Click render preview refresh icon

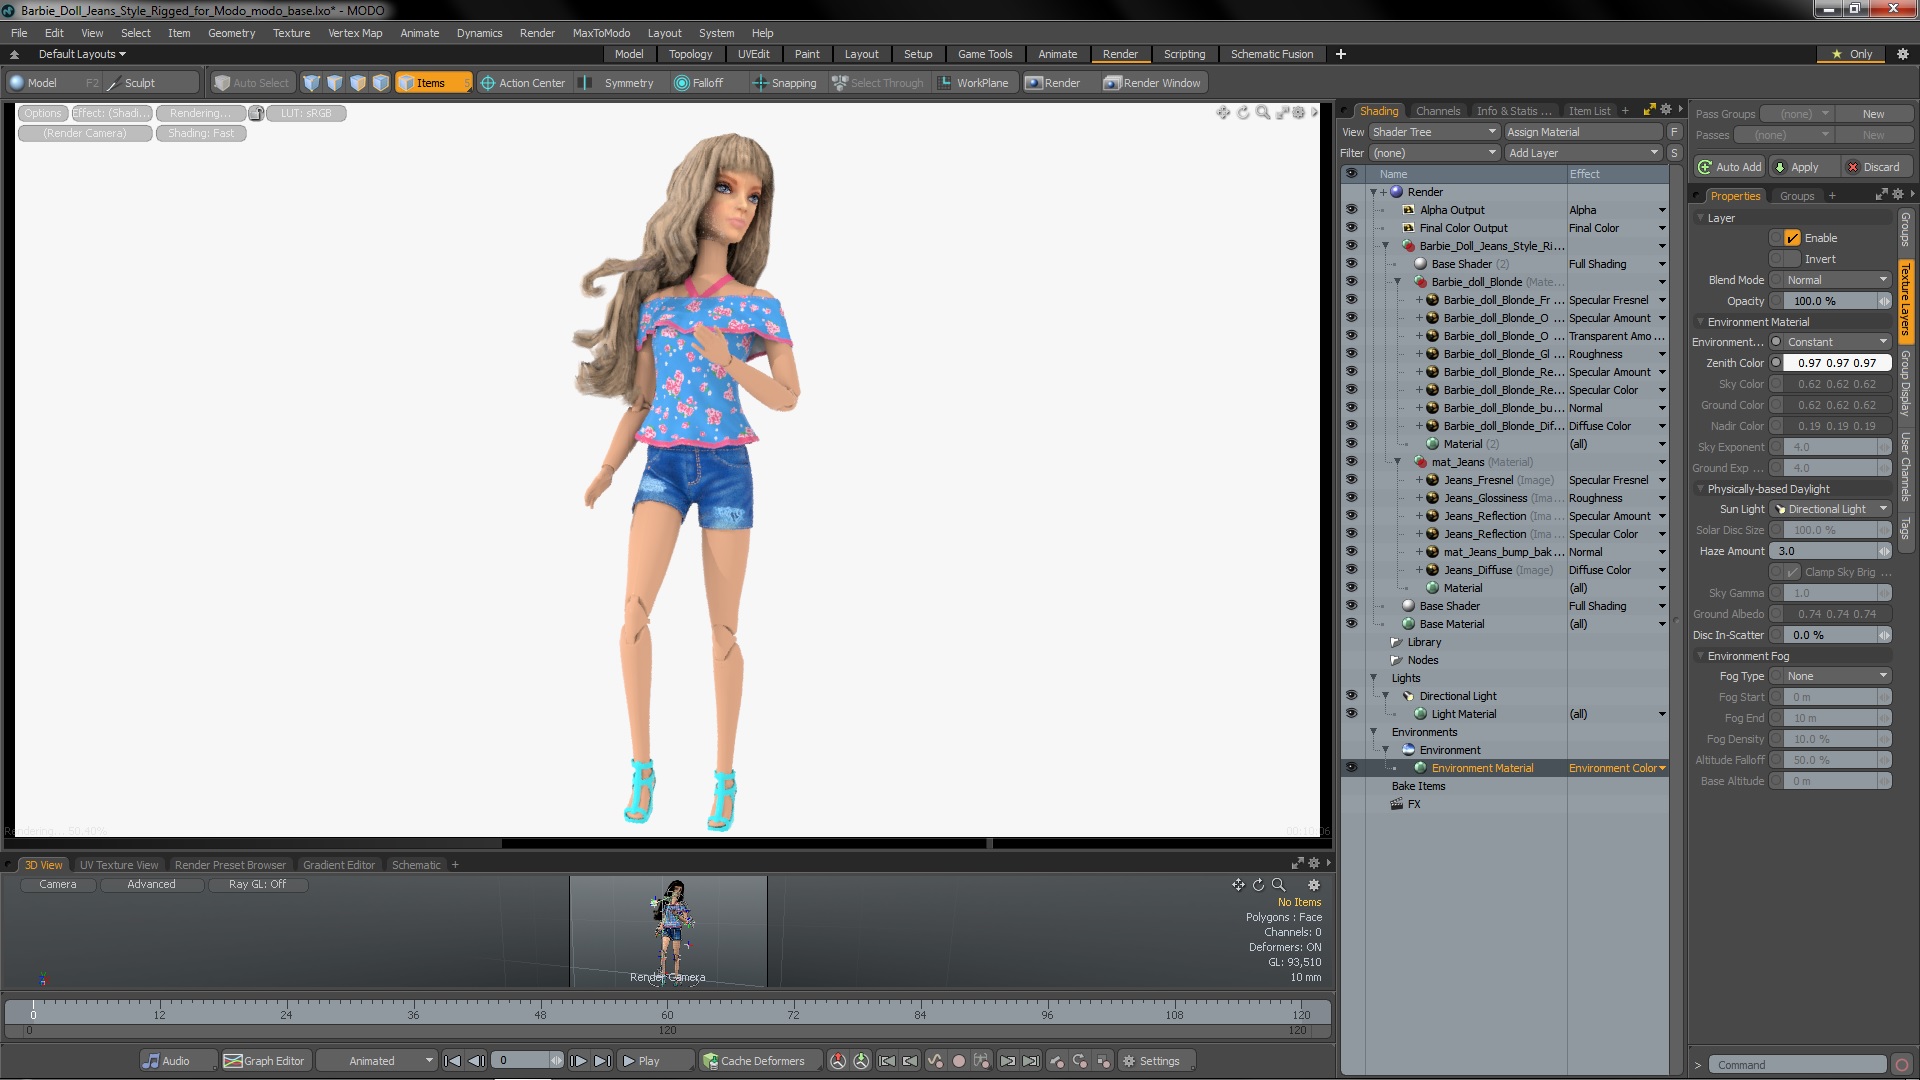1243,113
